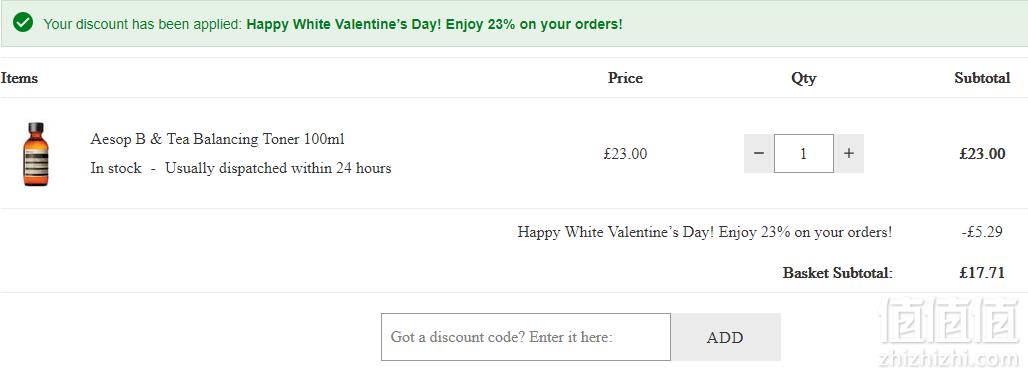Image resolution: width=1028 pixels, height=376 pixels.
Task: Open Aesop B & Tea Balancing Toner link
Action: tap(218, 139)
